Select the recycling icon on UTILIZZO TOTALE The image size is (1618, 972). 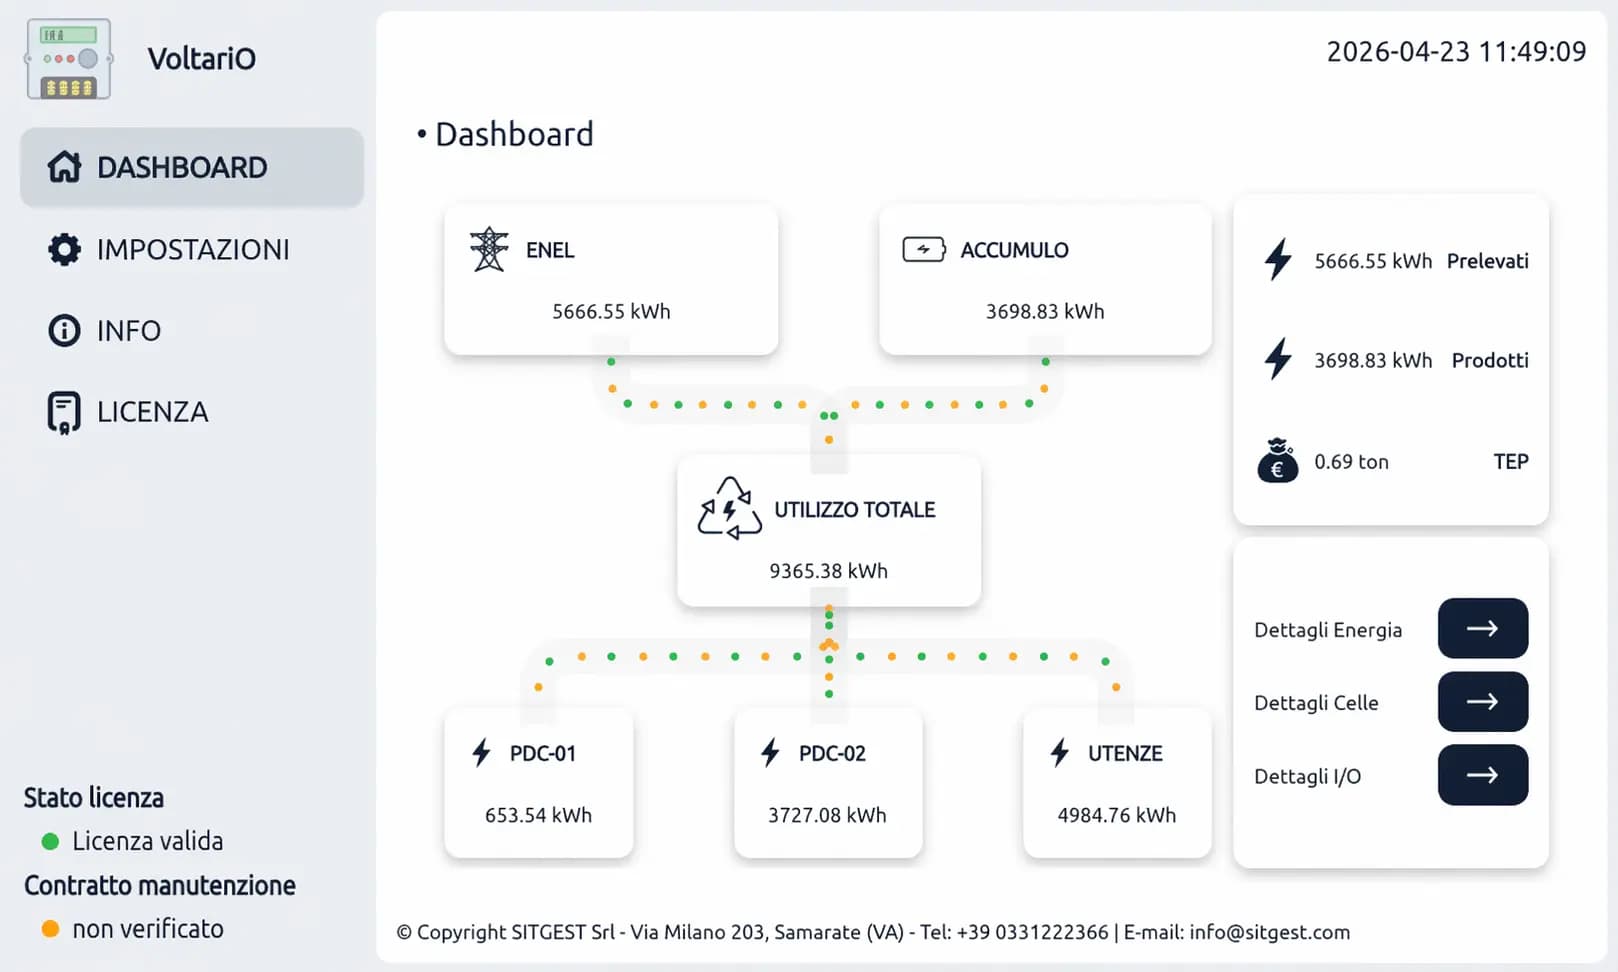[x=729, y=508]
